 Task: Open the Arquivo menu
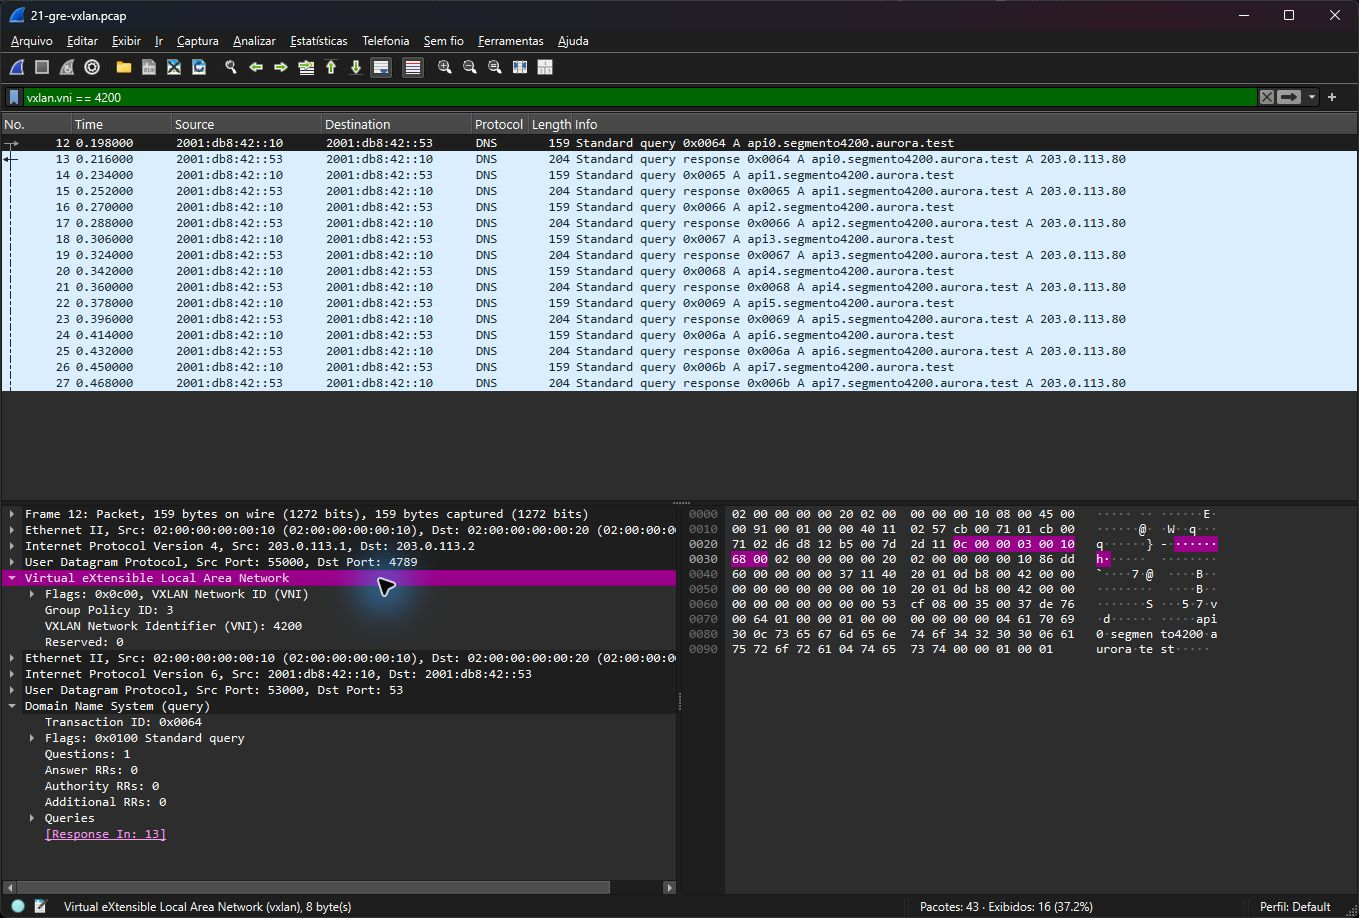31,41
